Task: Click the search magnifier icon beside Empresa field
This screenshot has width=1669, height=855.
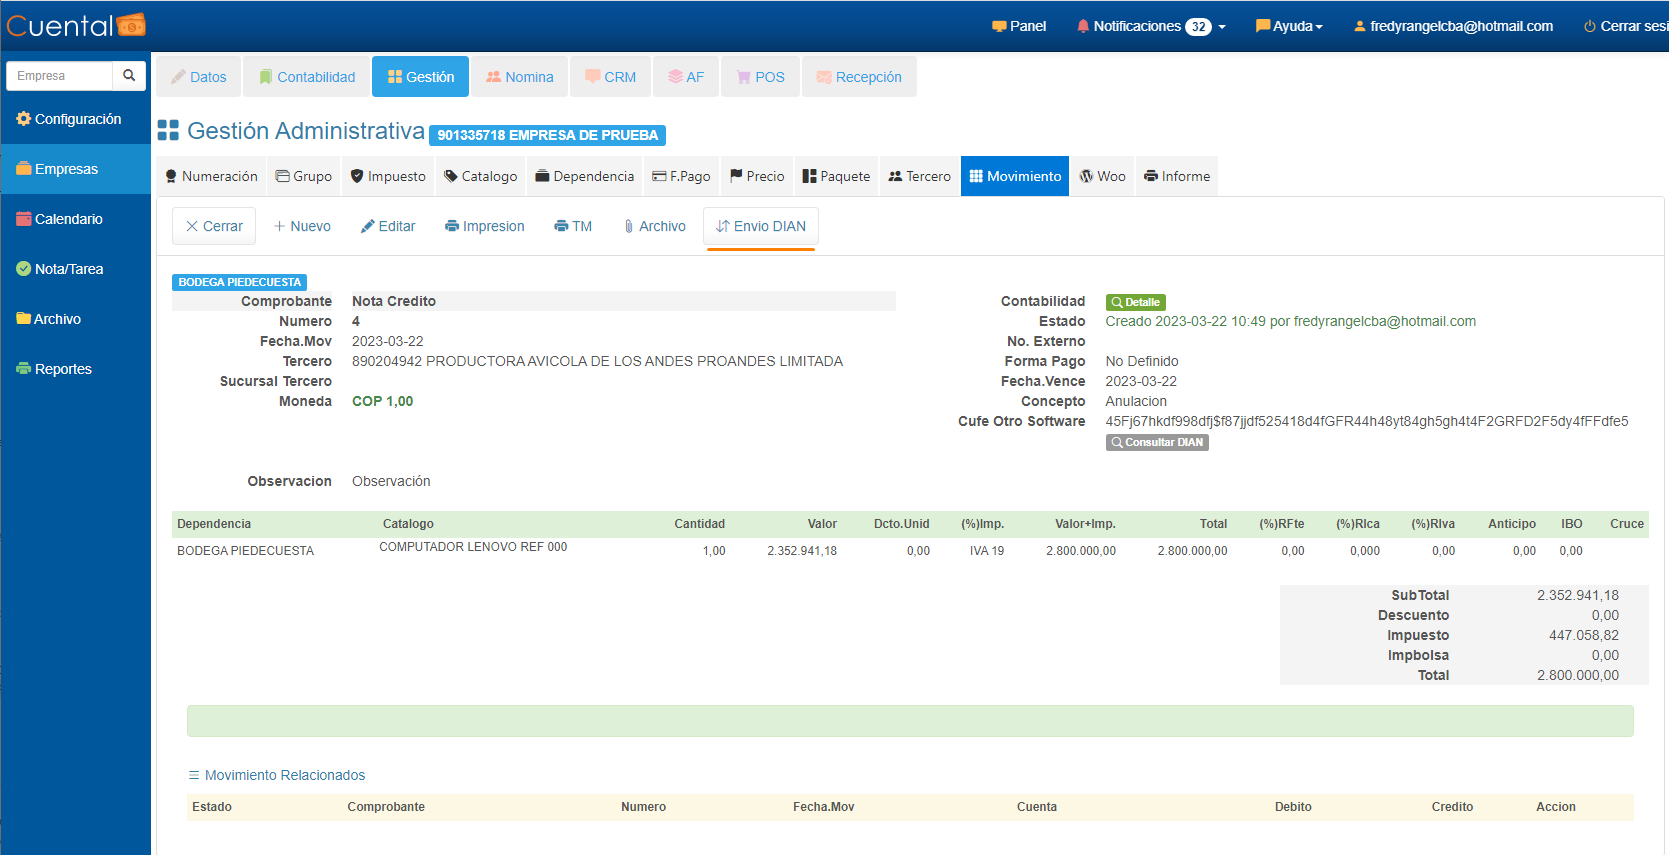Action: click(129, 76)
